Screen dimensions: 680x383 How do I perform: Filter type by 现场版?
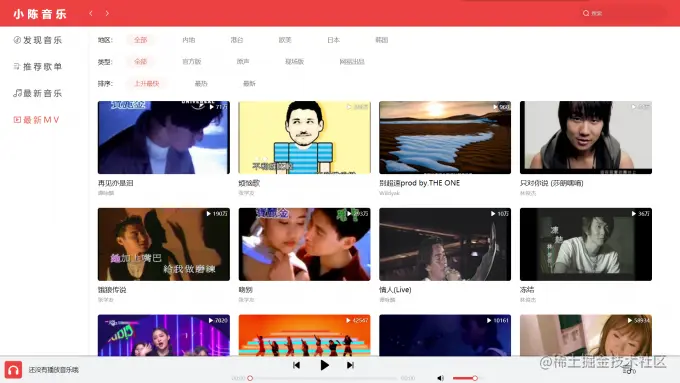pyautogui.click(x=294, y=62)
